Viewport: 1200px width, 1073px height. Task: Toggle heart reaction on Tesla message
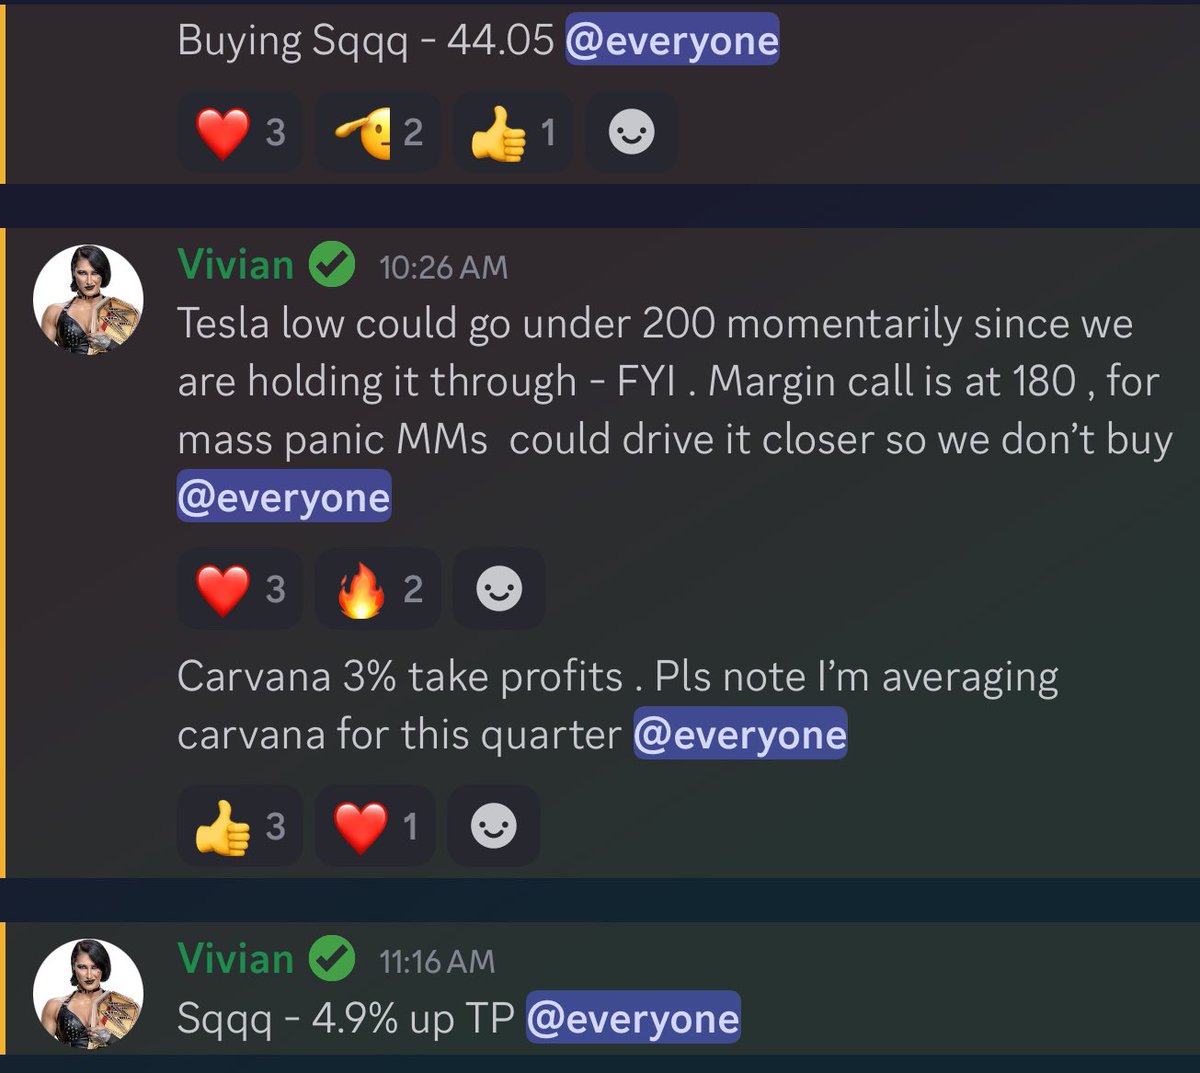(x=240, y=589)
